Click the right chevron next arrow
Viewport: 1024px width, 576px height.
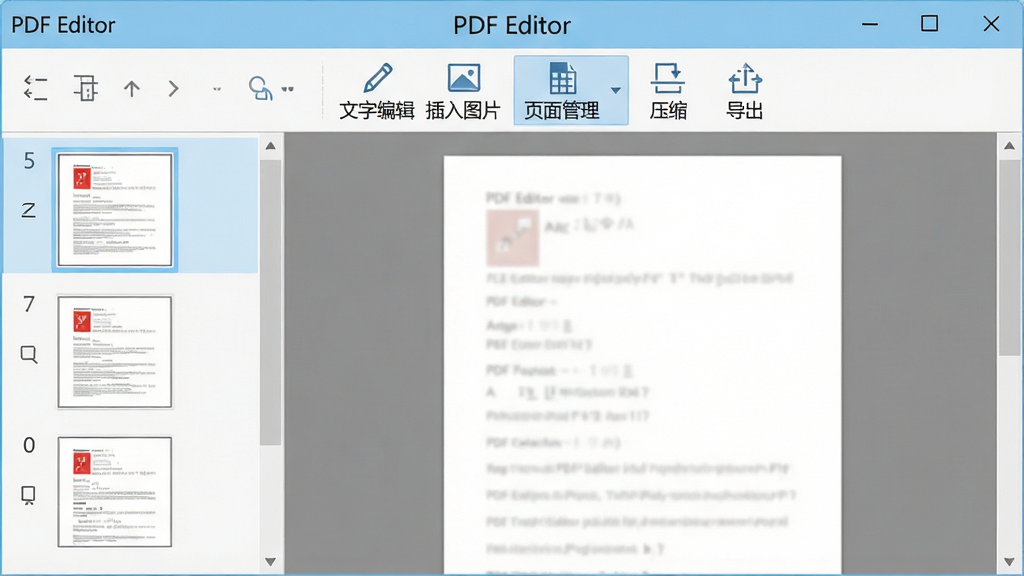[173, 89]
